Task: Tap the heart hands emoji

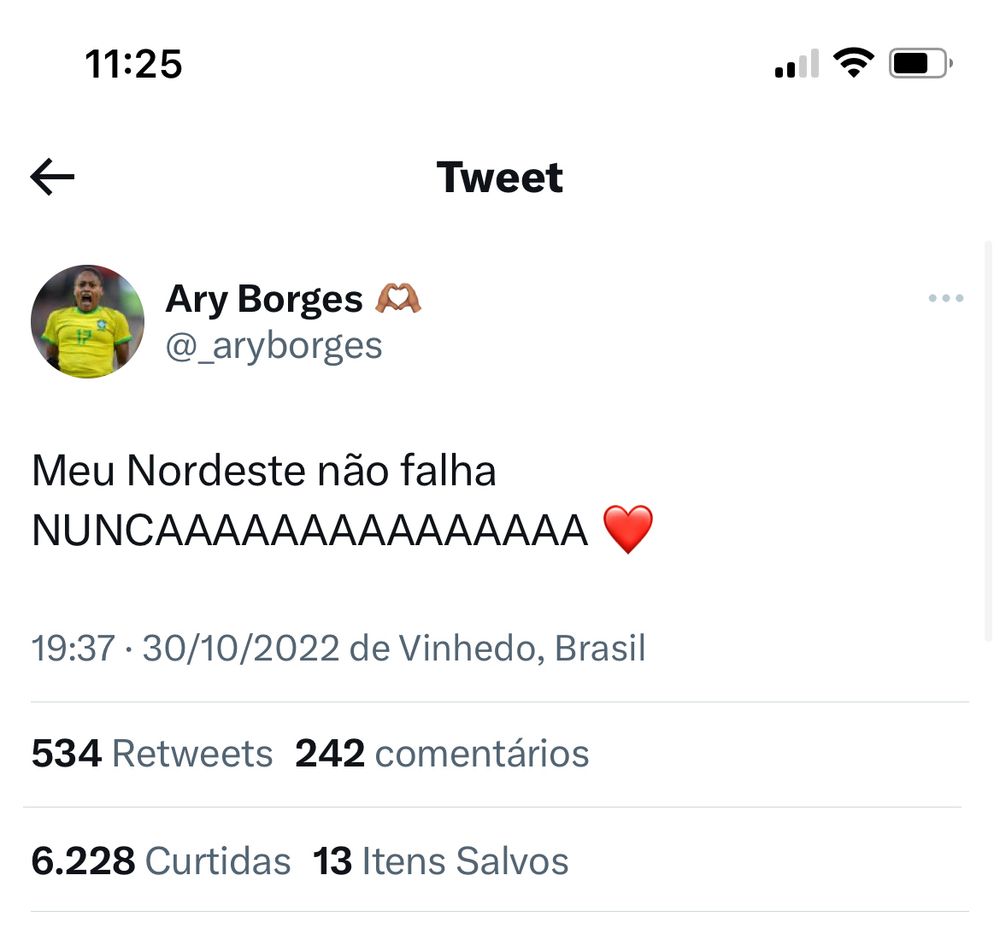Action: click(398, 298)
